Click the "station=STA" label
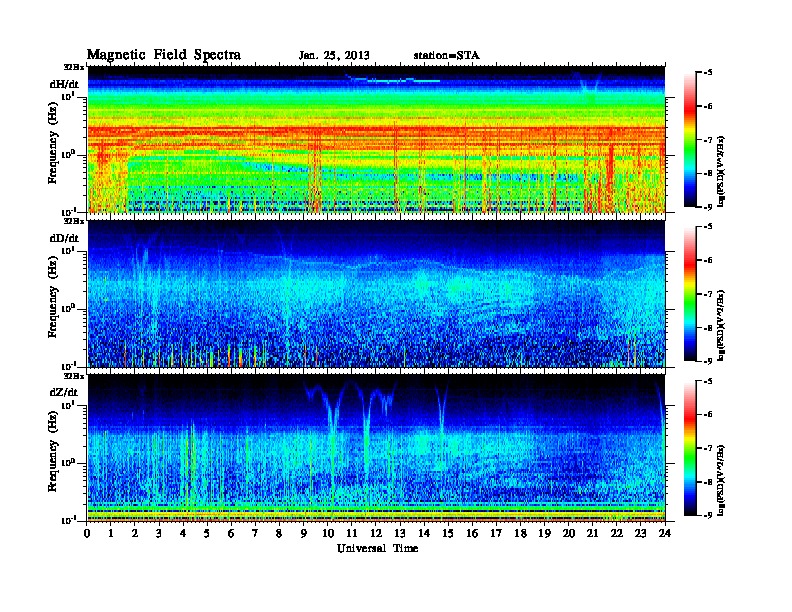The width and height of the screenshot is (792, 612). (x=446, y=56)
